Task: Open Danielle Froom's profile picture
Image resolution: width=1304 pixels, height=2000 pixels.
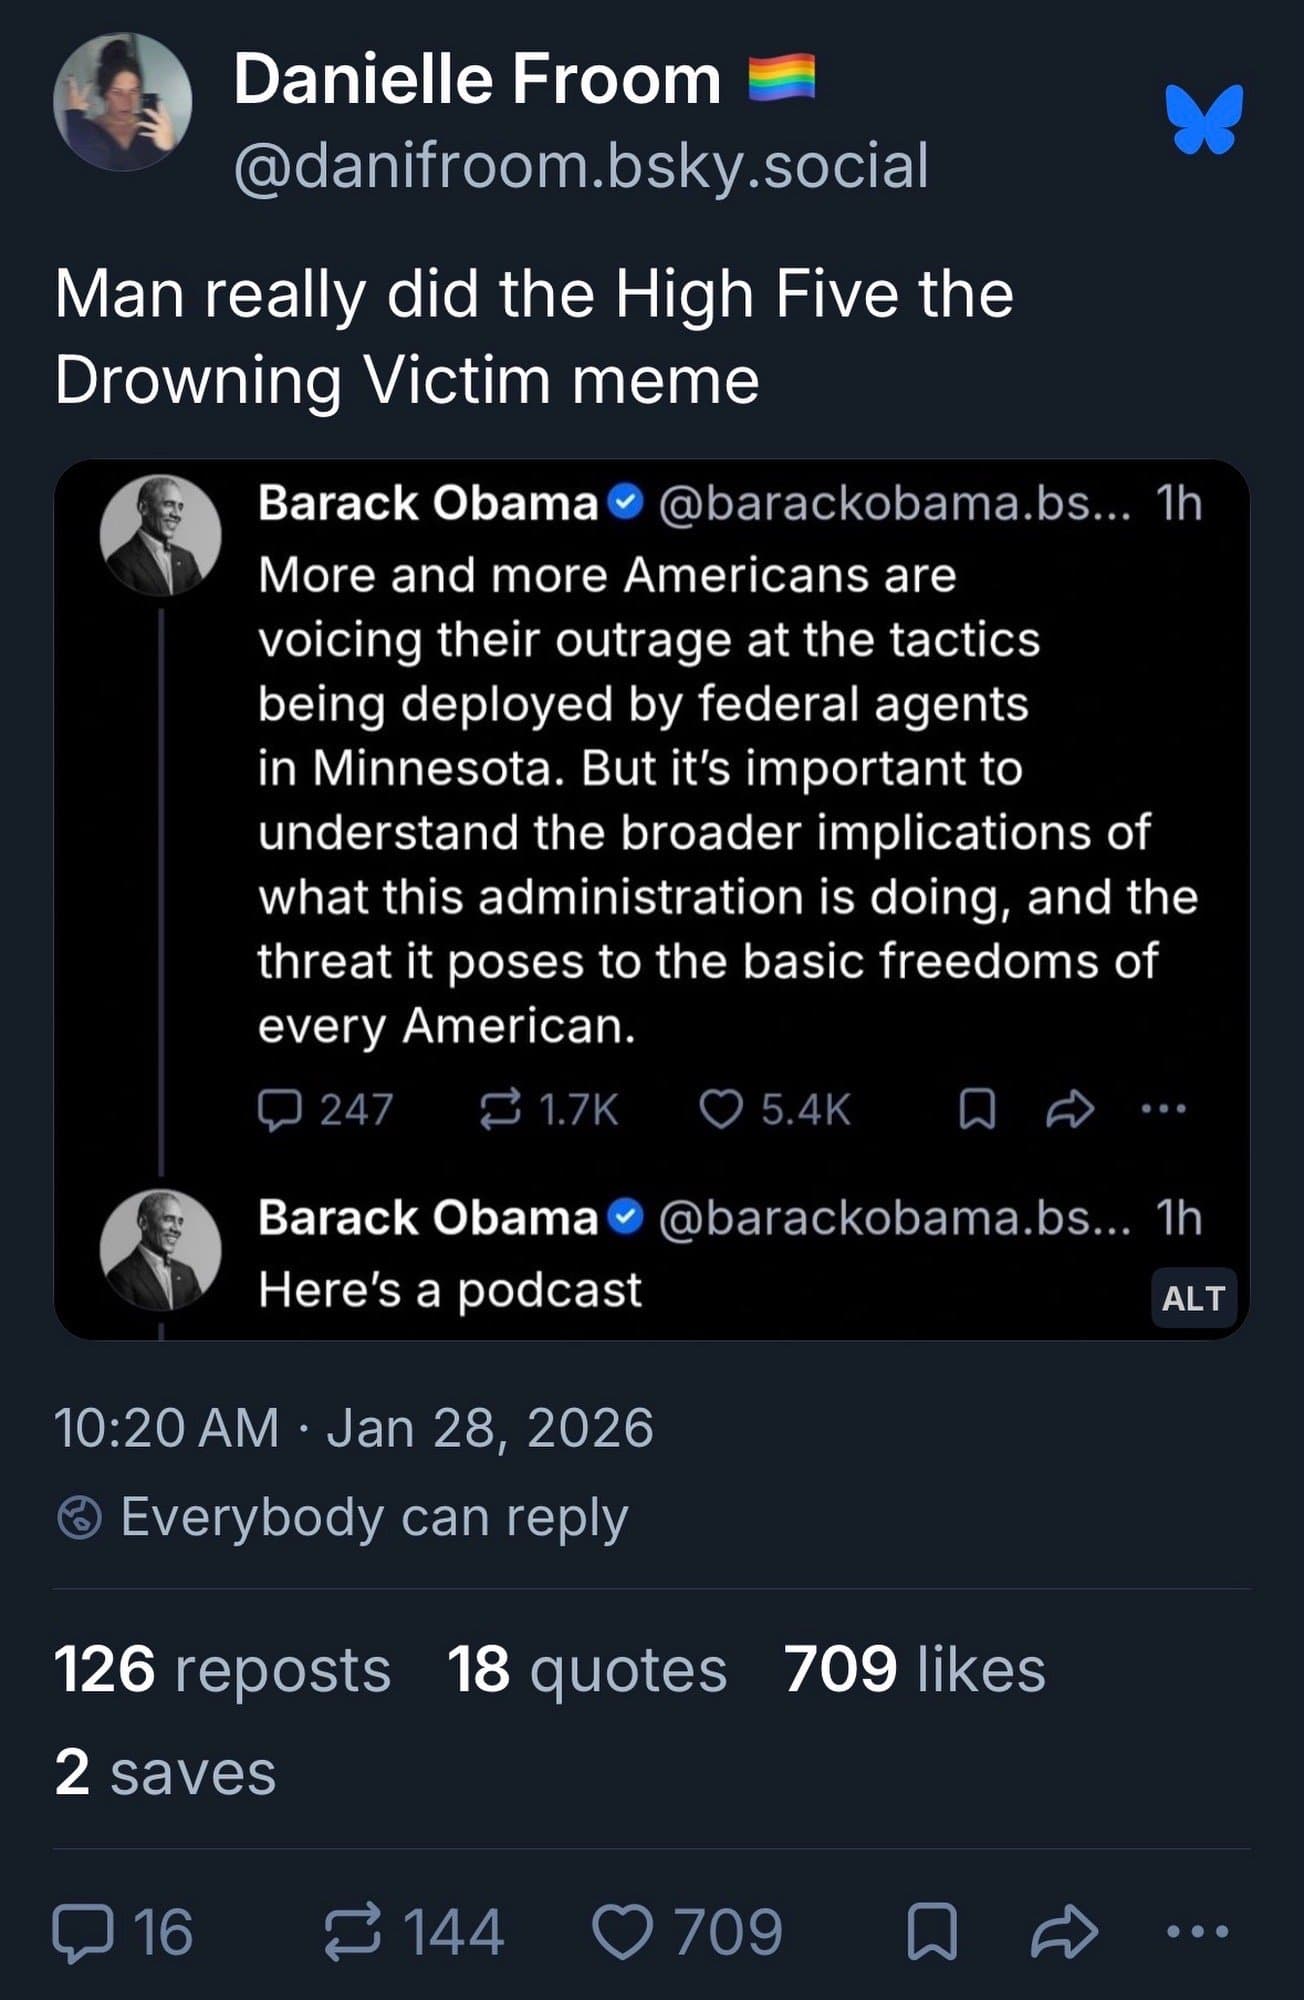Action: pos(122,102)
